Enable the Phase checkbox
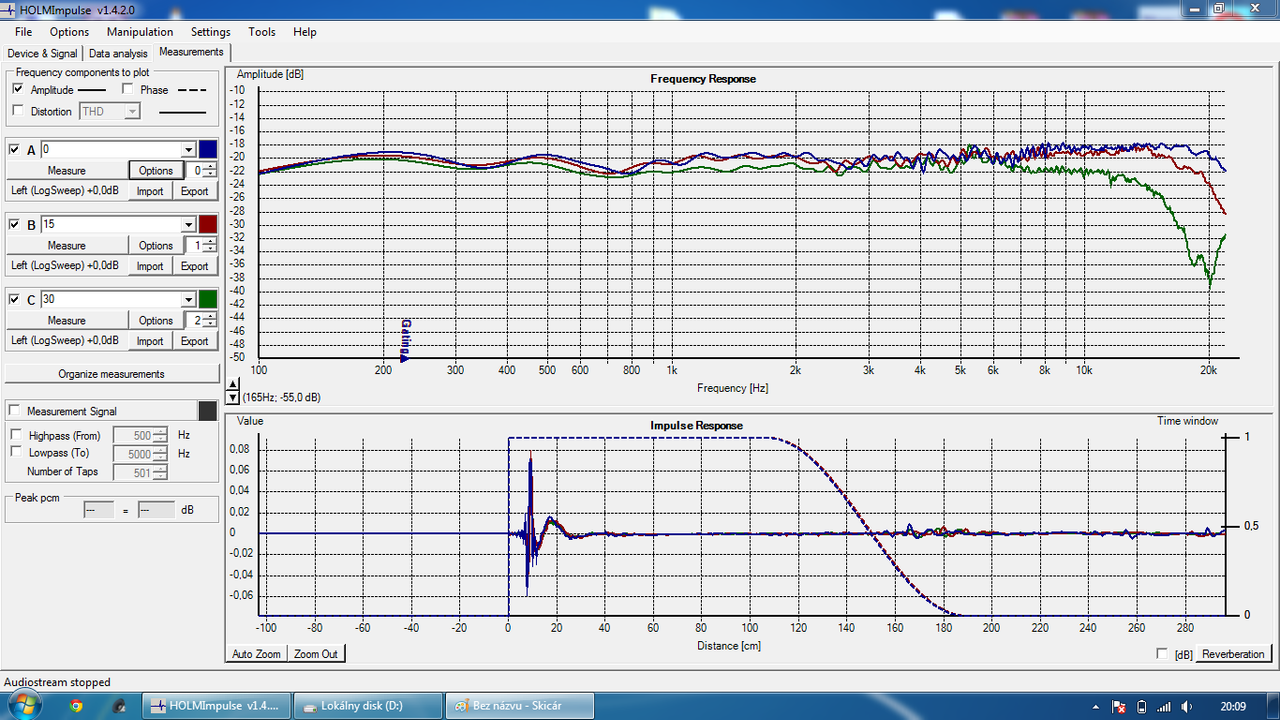The height and width of the screenshot is (720, 1280). [127, 89]
